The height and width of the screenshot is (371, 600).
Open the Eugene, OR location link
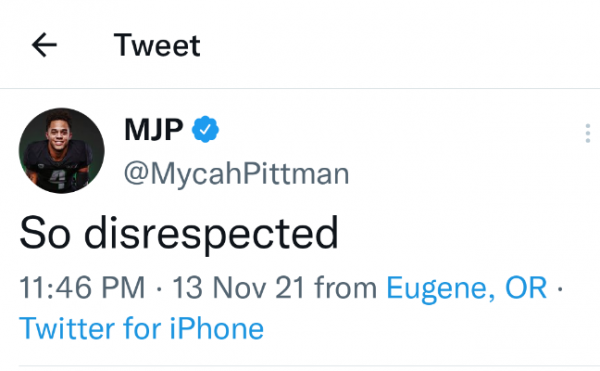tap(466, 288)
